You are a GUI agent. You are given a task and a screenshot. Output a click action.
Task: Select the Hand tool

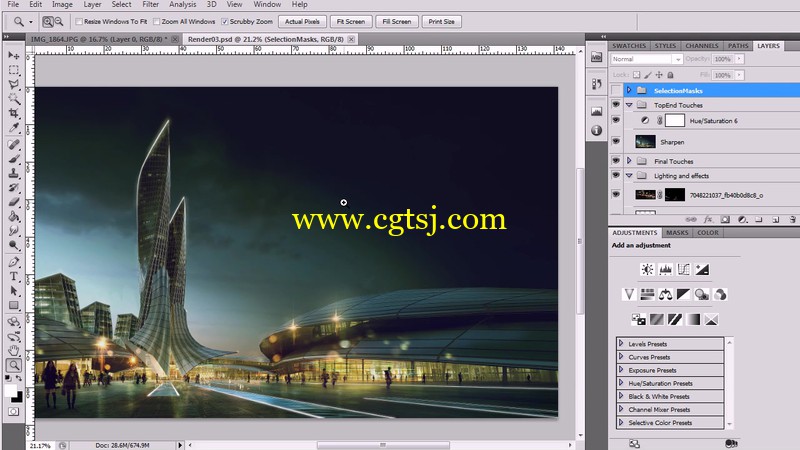[14, 351]
